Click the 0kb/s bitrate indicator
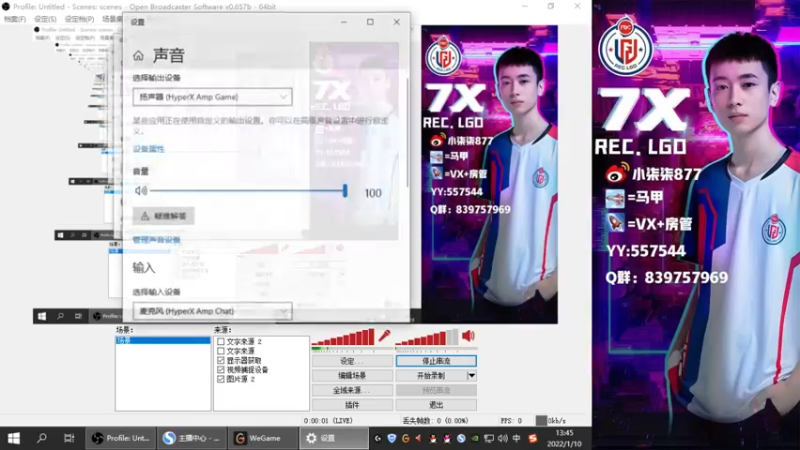Image resolution: width=800 pixels, height=450 pixels. tap(552, 421)
